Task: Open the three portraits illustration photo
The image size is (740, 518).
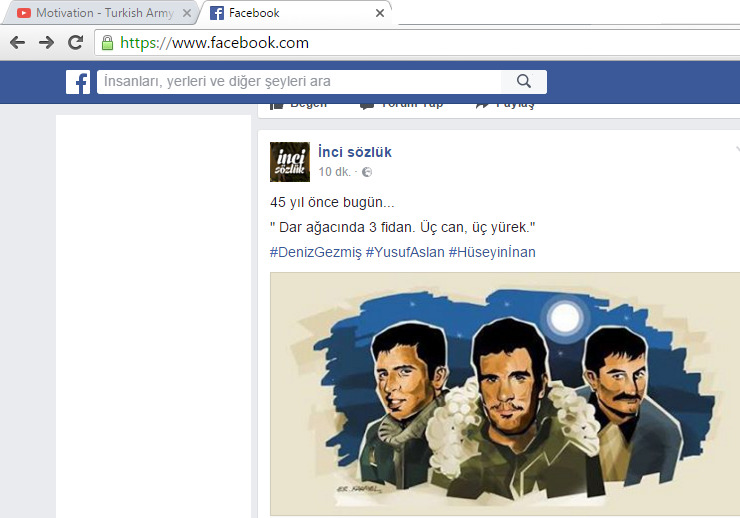Action: [505, 394]
